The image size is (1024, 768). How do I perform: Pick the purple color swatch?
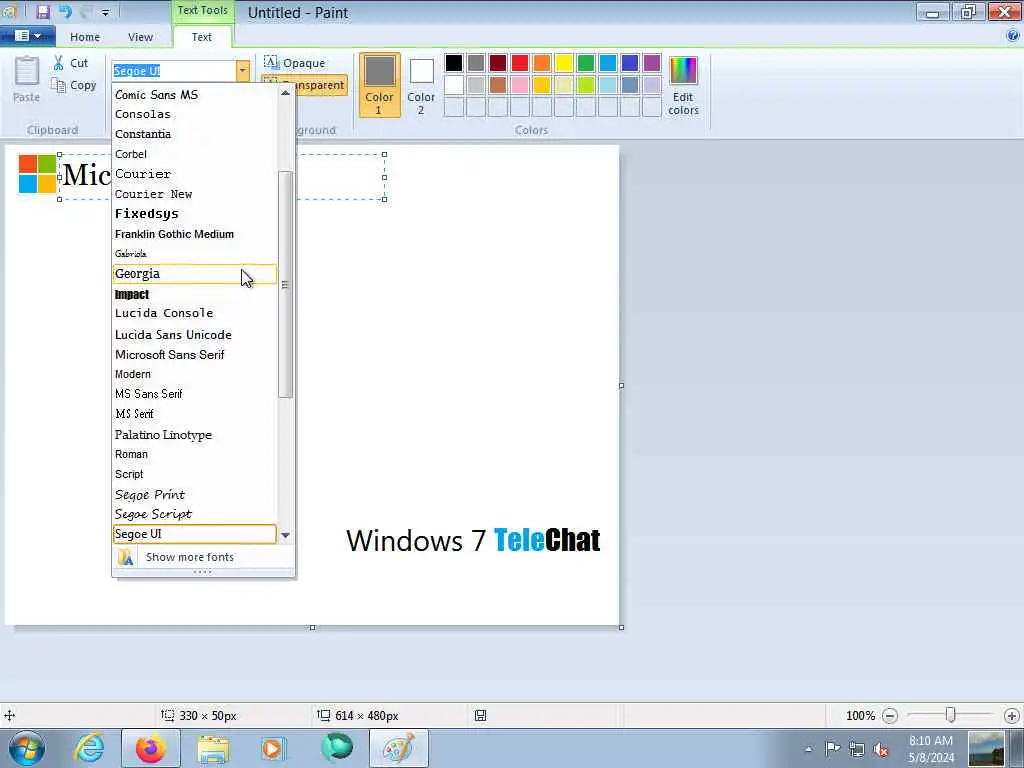(x=652, y=63)
